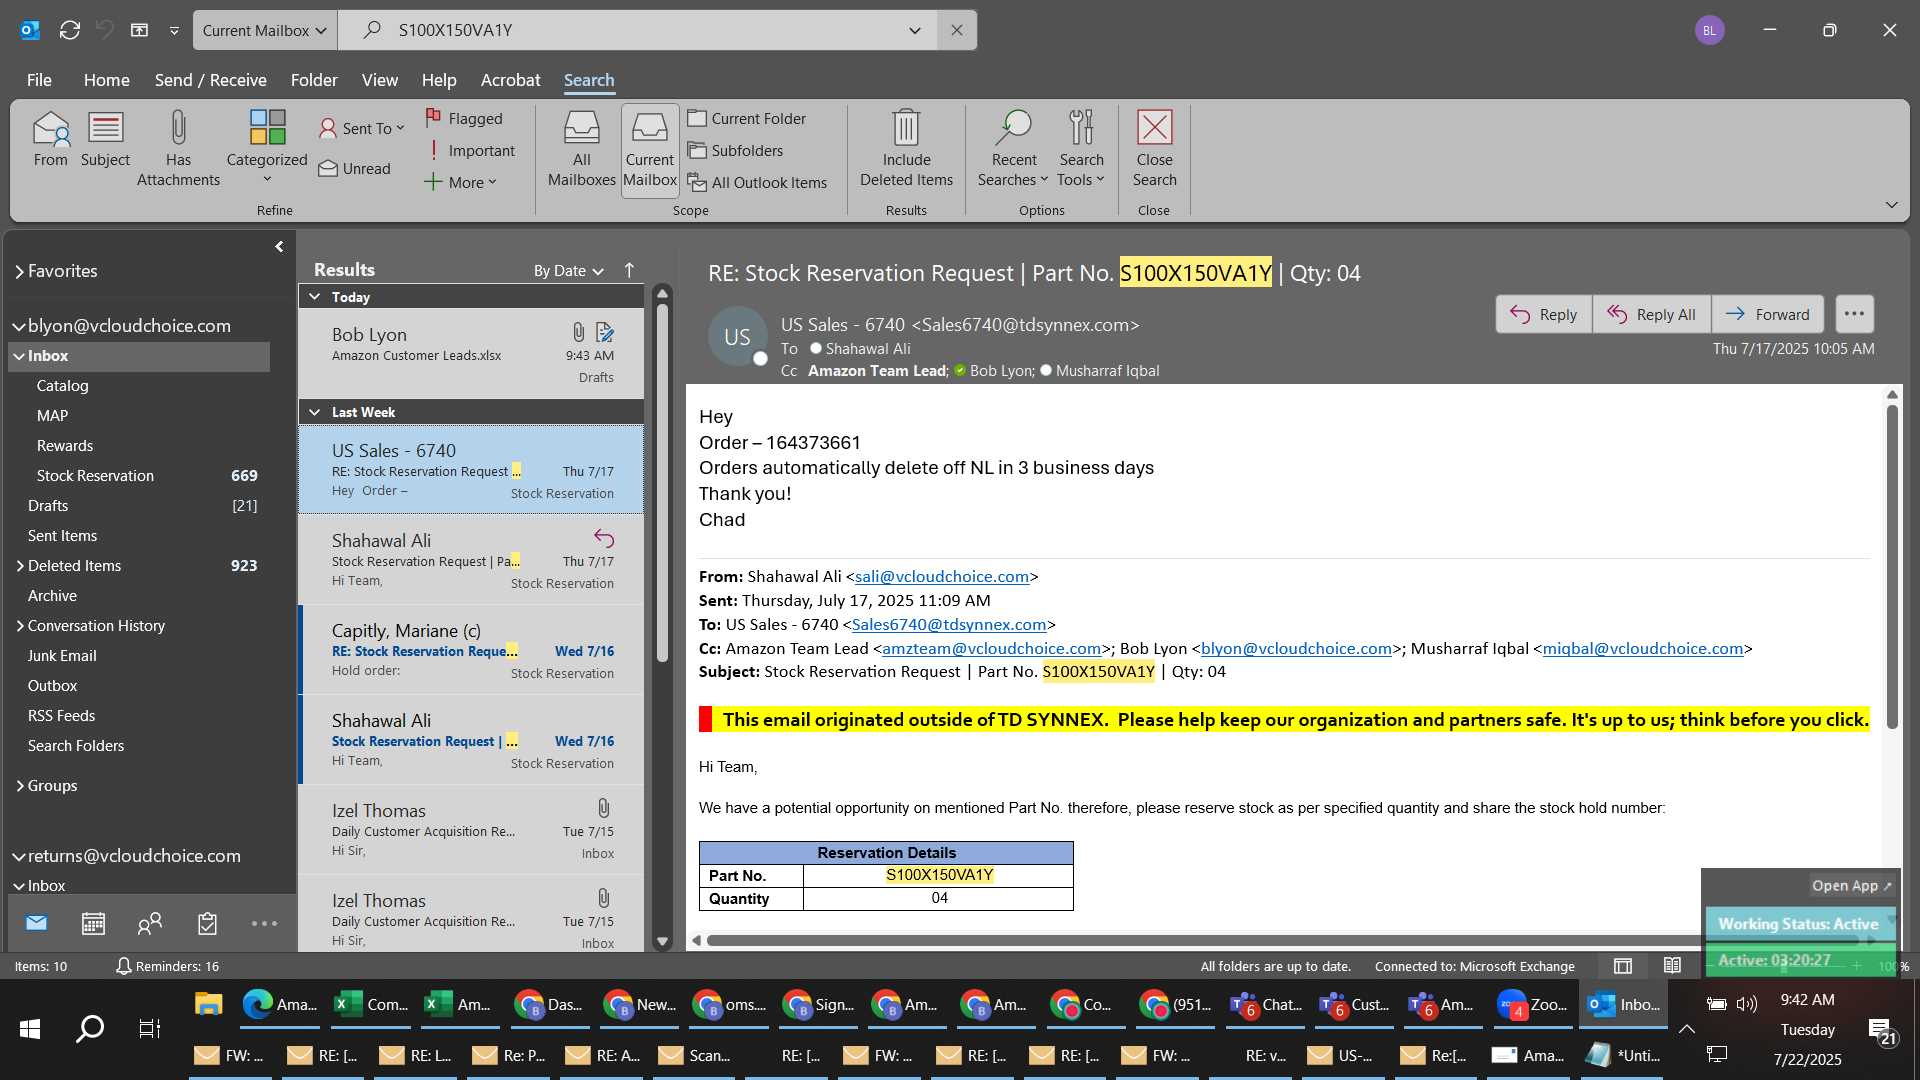The image size is (1920, 1080).
Task: Open the Sent To dropdown
Action: click(362, 128)
